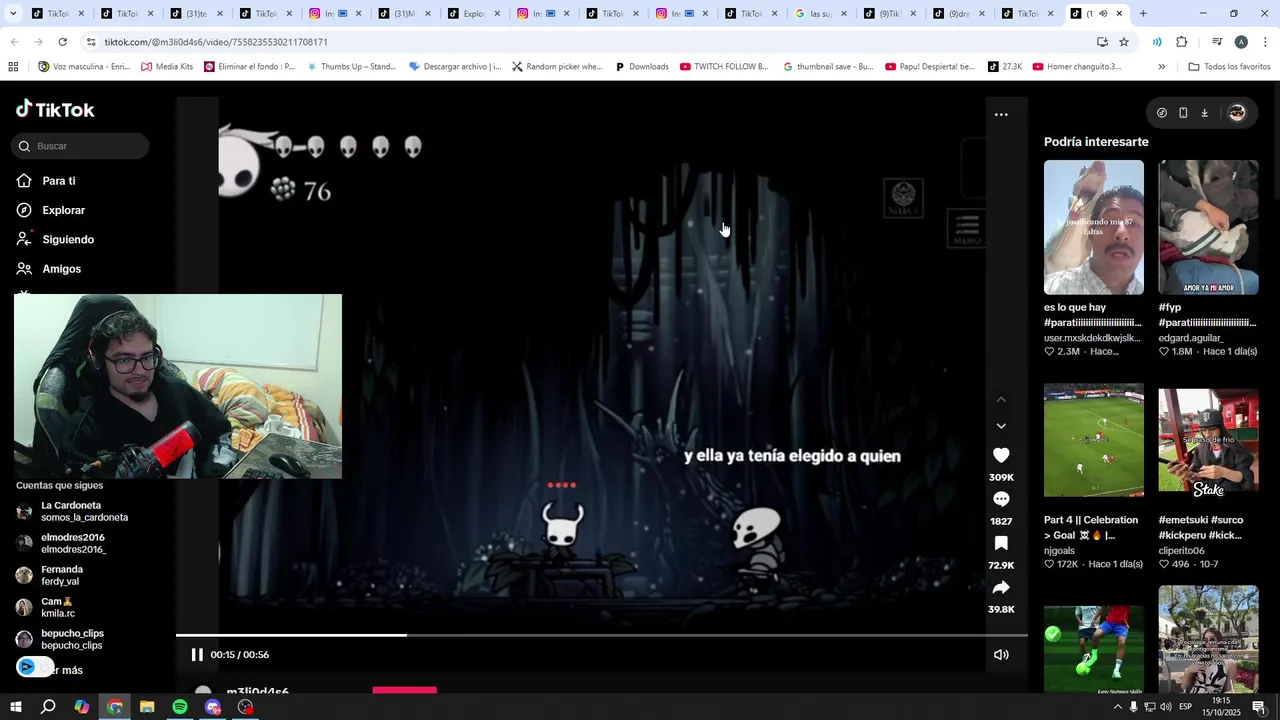The width and height of the screenshot is (1280, 720).
Task: Open Downloads bookmark
Action: pos(641,67)
